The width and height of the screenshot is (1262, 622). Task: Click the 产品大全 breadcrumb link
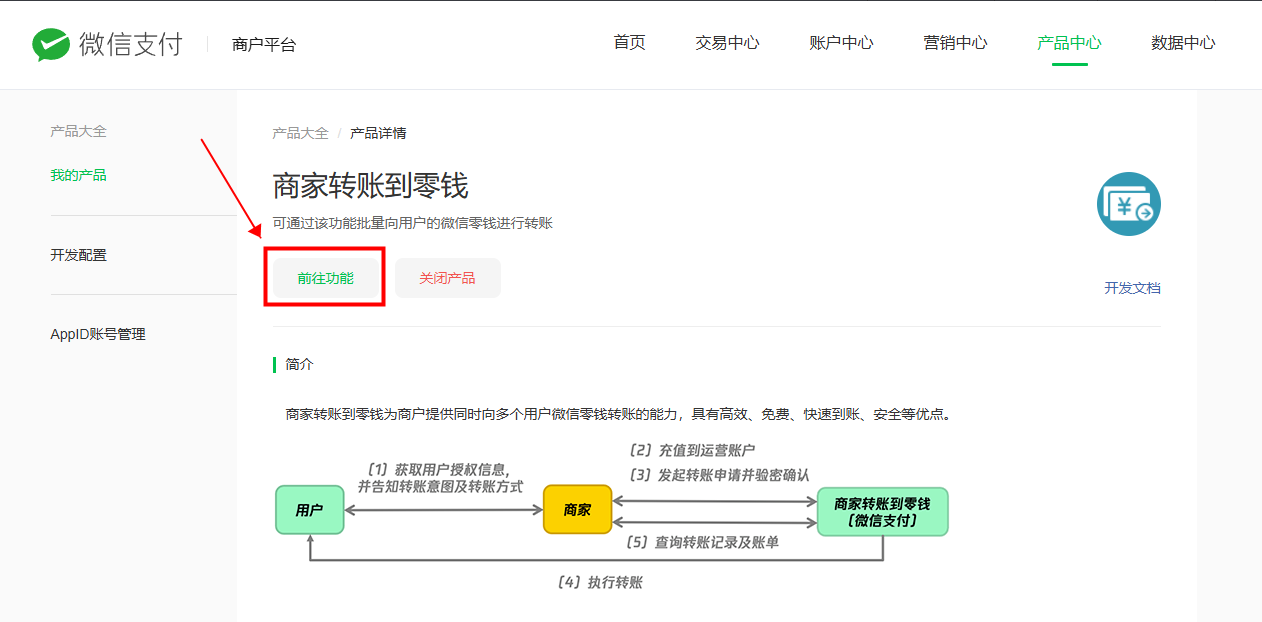[300, 133]
